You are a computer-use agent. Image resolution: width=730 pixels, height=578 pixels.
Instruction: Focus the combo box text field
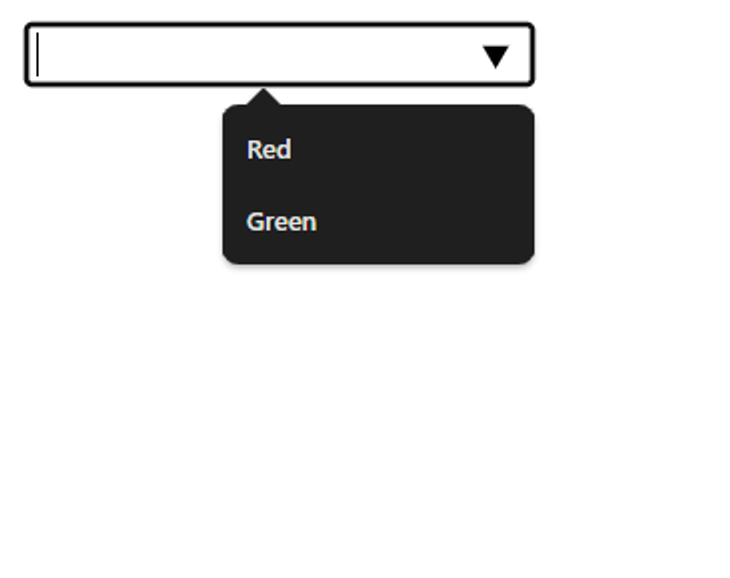(x=279, y=54)
